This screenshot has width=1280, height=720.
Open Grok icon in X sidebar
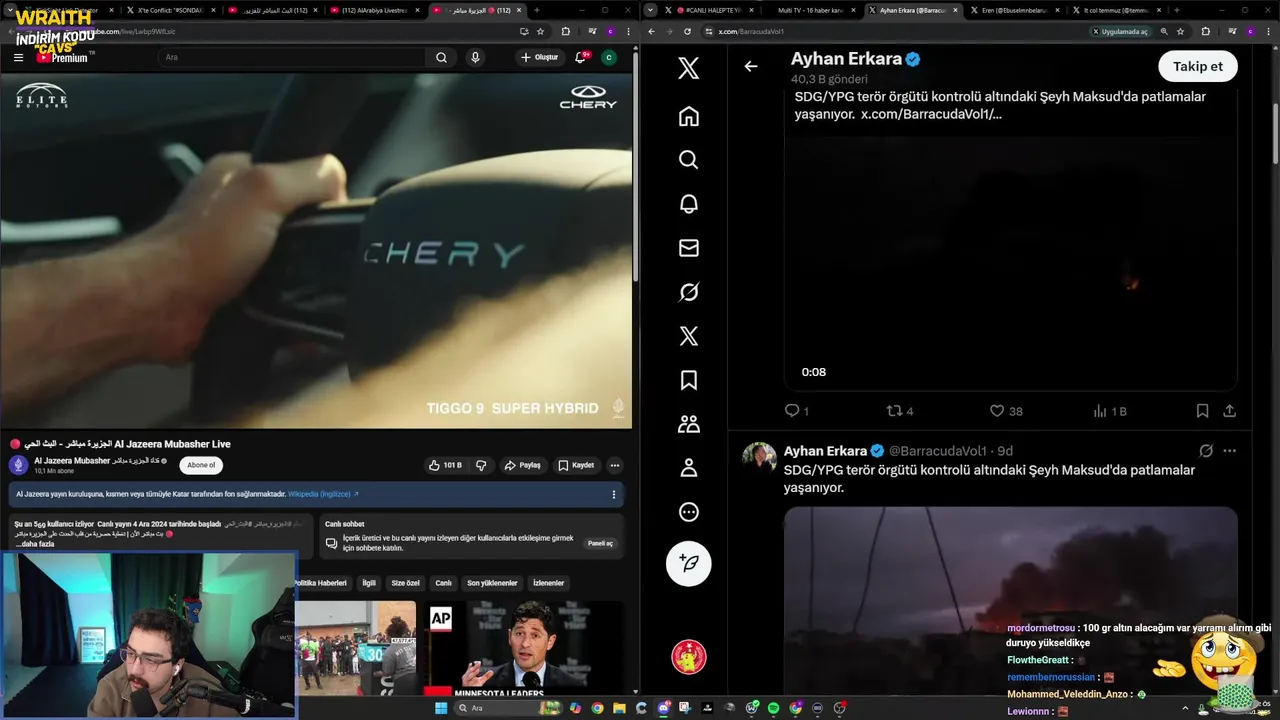[x=688, y=292]
